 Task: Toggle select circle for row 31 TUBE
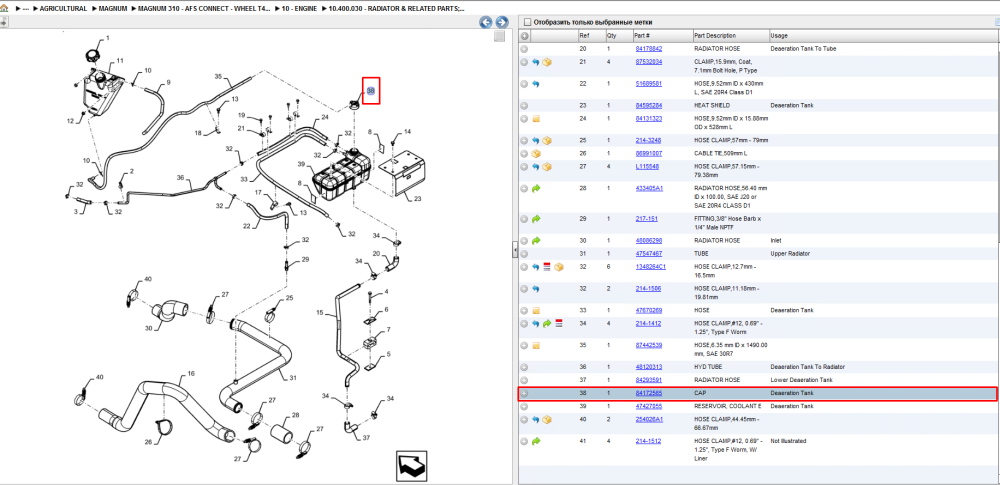click(524, 253)
